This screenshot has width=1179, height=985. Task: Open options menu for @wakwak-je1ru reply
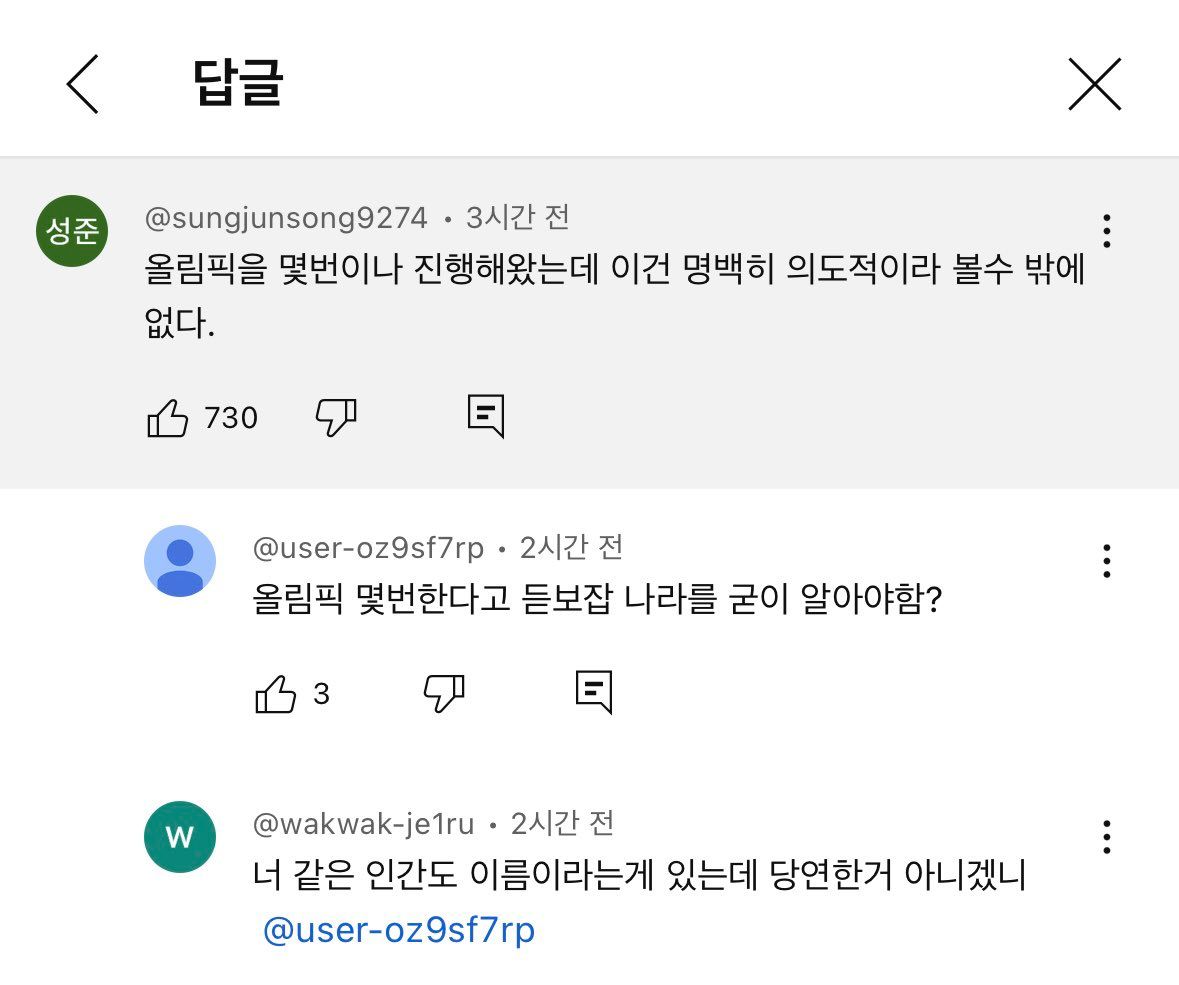click(1106, 837)
